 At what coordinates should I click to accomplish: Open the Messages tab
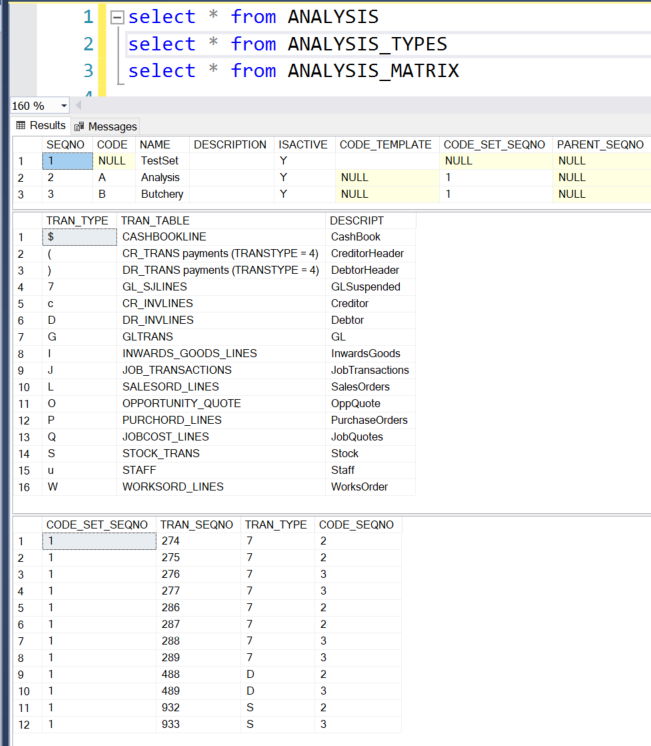tap(112, 127)
